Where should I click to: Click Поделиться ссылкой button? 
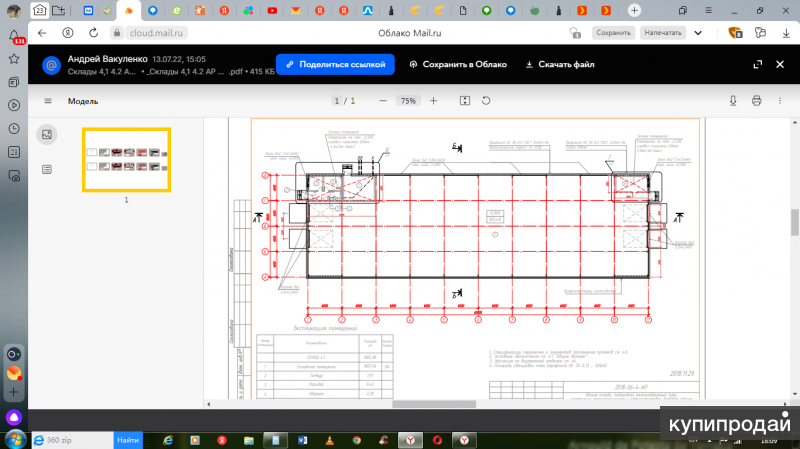(x=335, y=64)
